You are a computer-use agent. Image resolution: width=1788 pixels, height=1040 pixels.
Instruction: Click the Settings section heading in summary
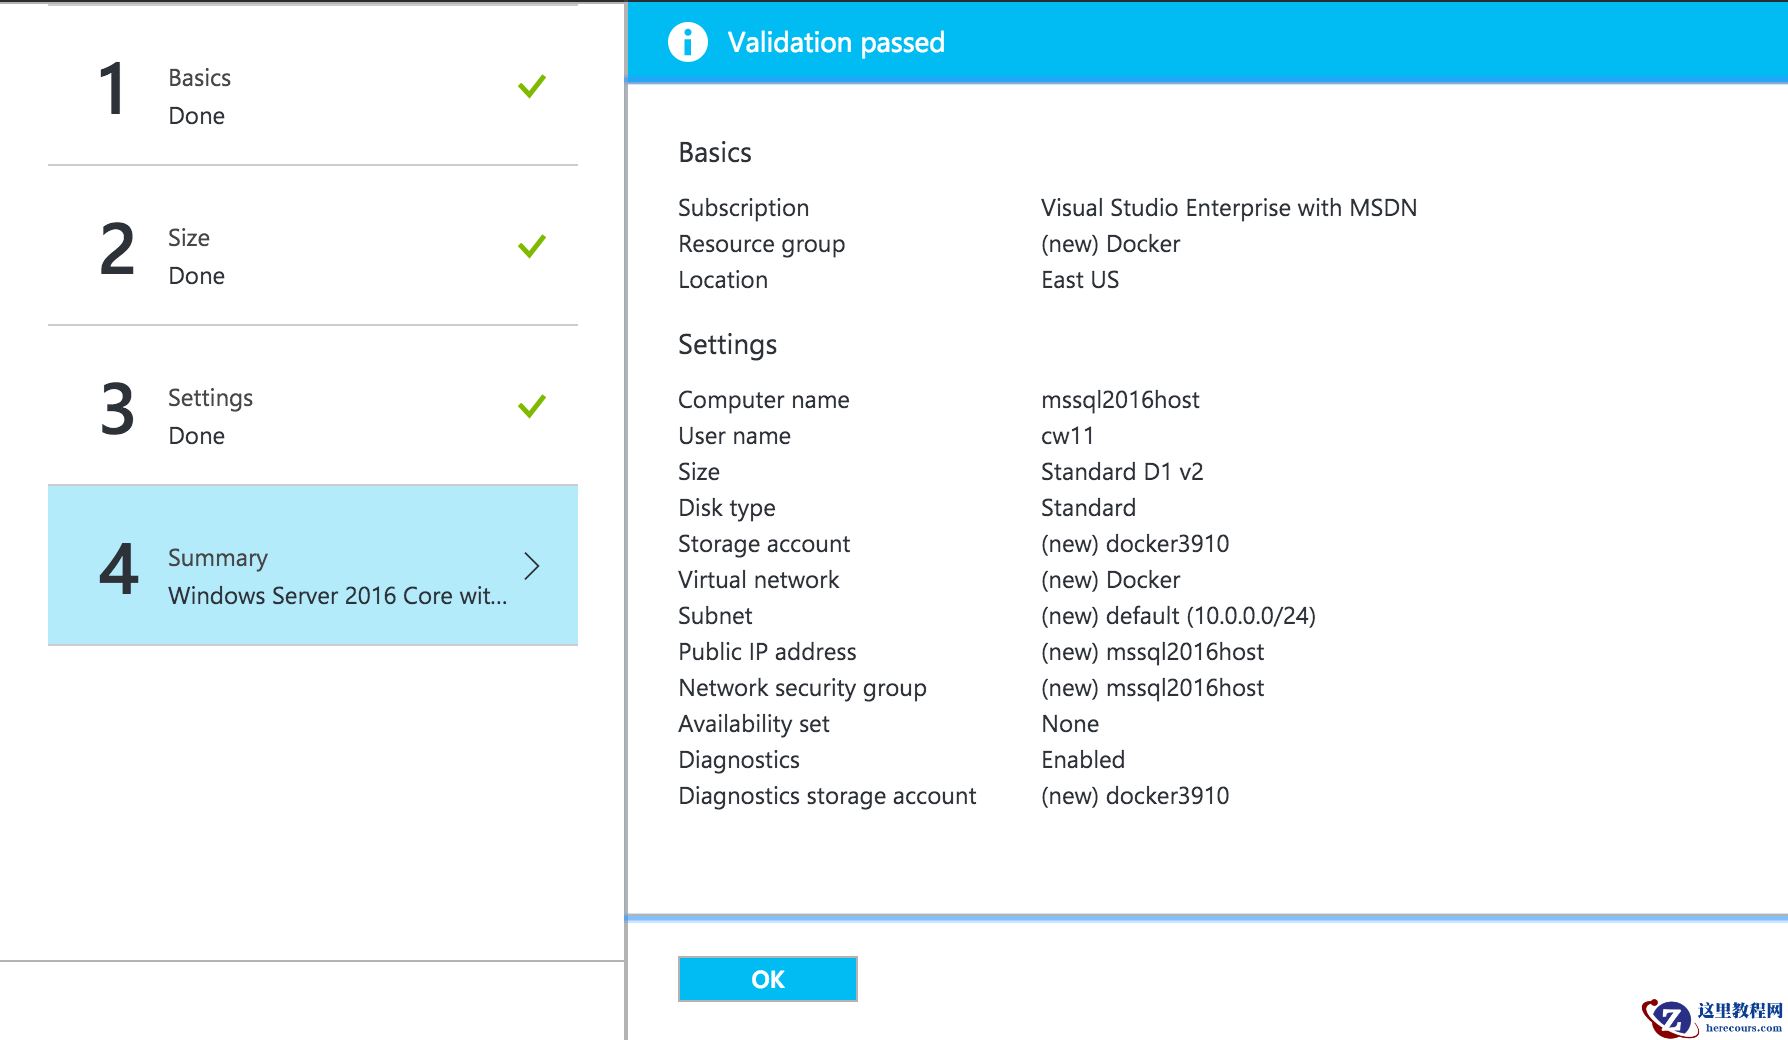pos(728,345)
